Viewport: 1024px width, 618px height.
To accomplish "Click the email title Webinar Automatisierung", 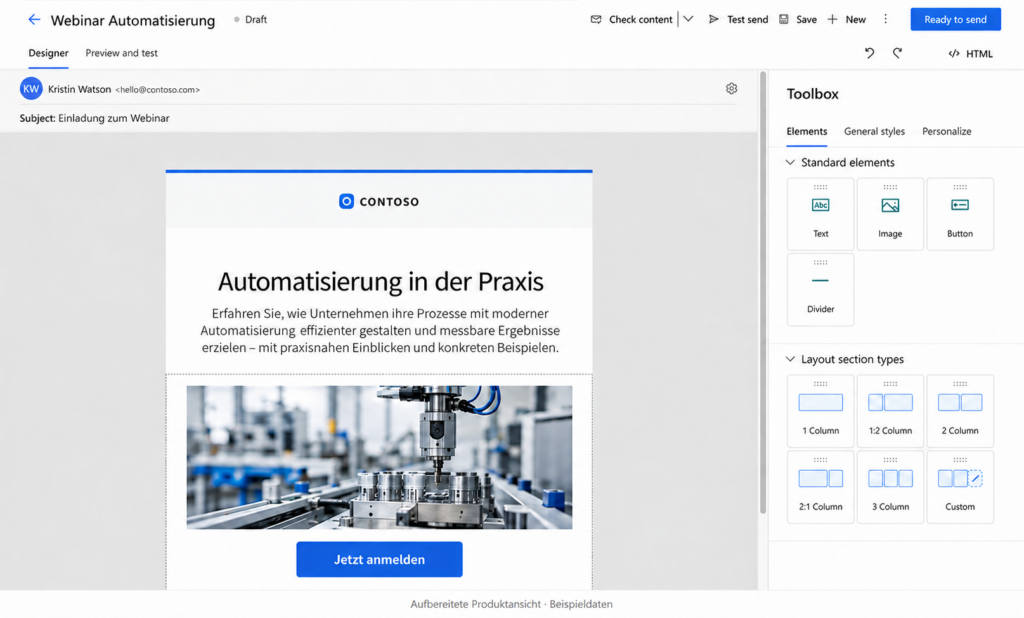I will coord(133,20).
